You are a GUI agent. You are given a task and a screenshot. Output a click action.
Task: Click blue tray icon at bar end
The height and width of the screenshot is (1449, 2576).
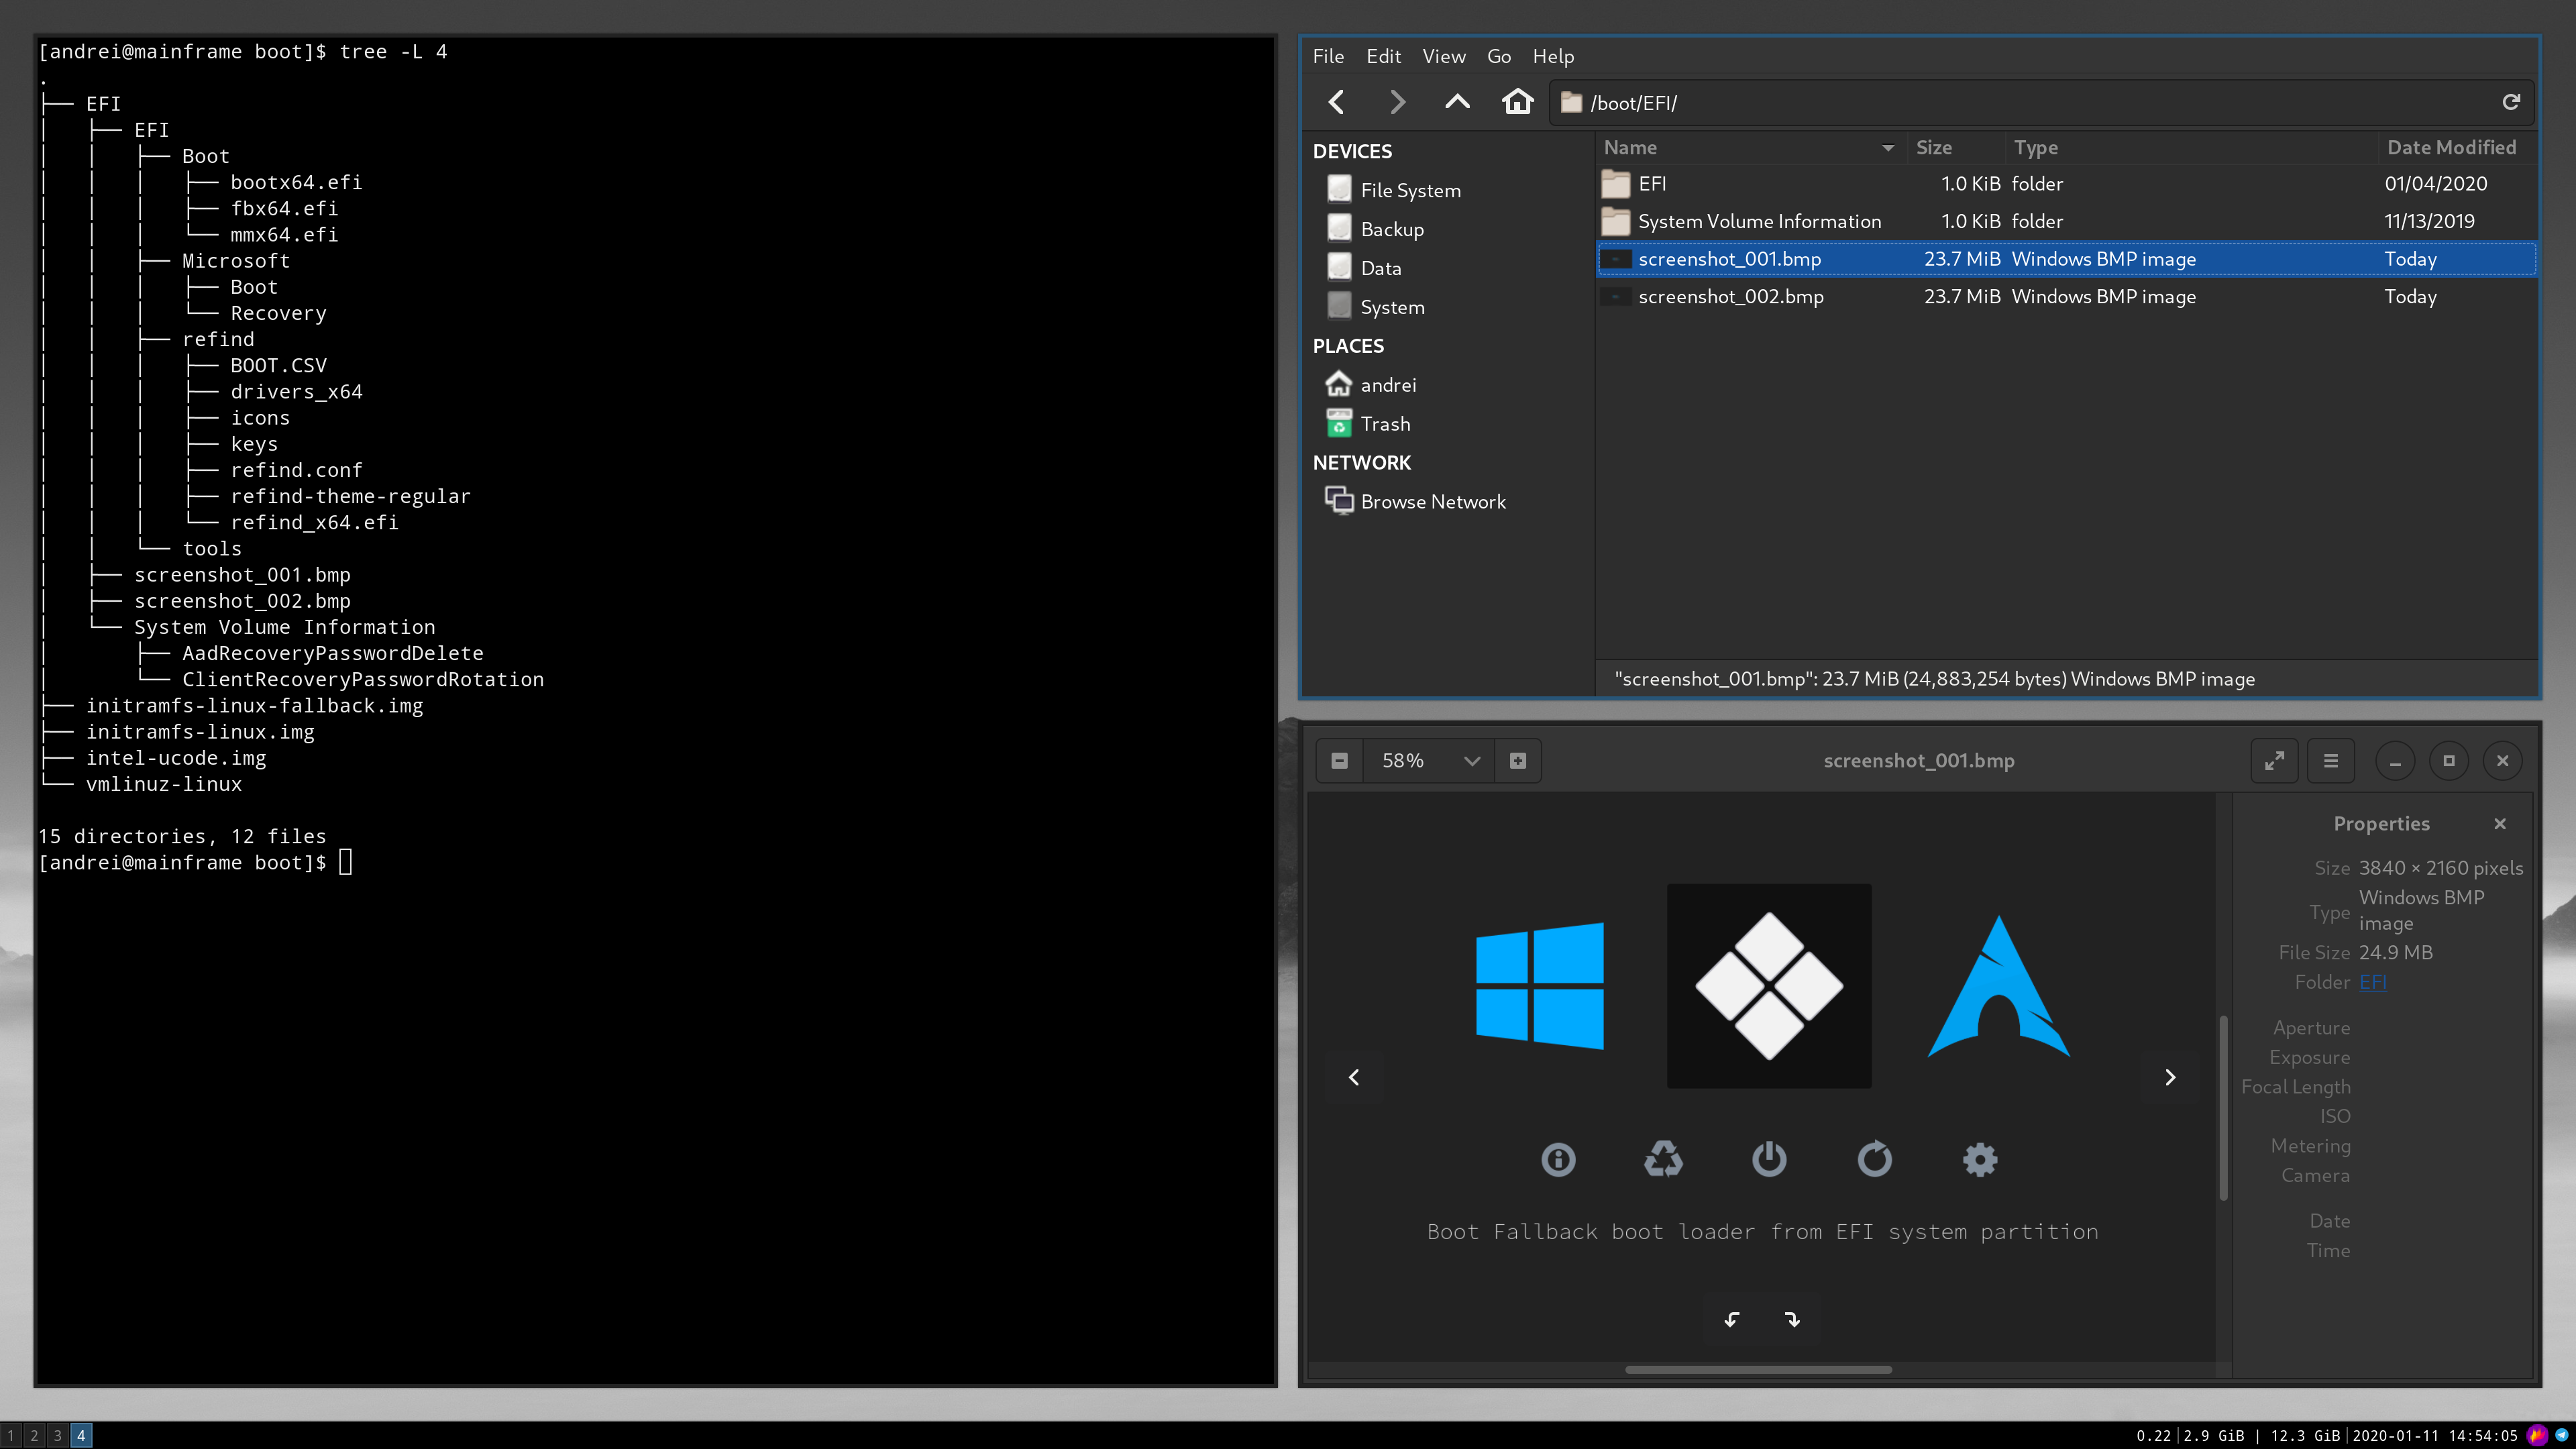2562,1435
